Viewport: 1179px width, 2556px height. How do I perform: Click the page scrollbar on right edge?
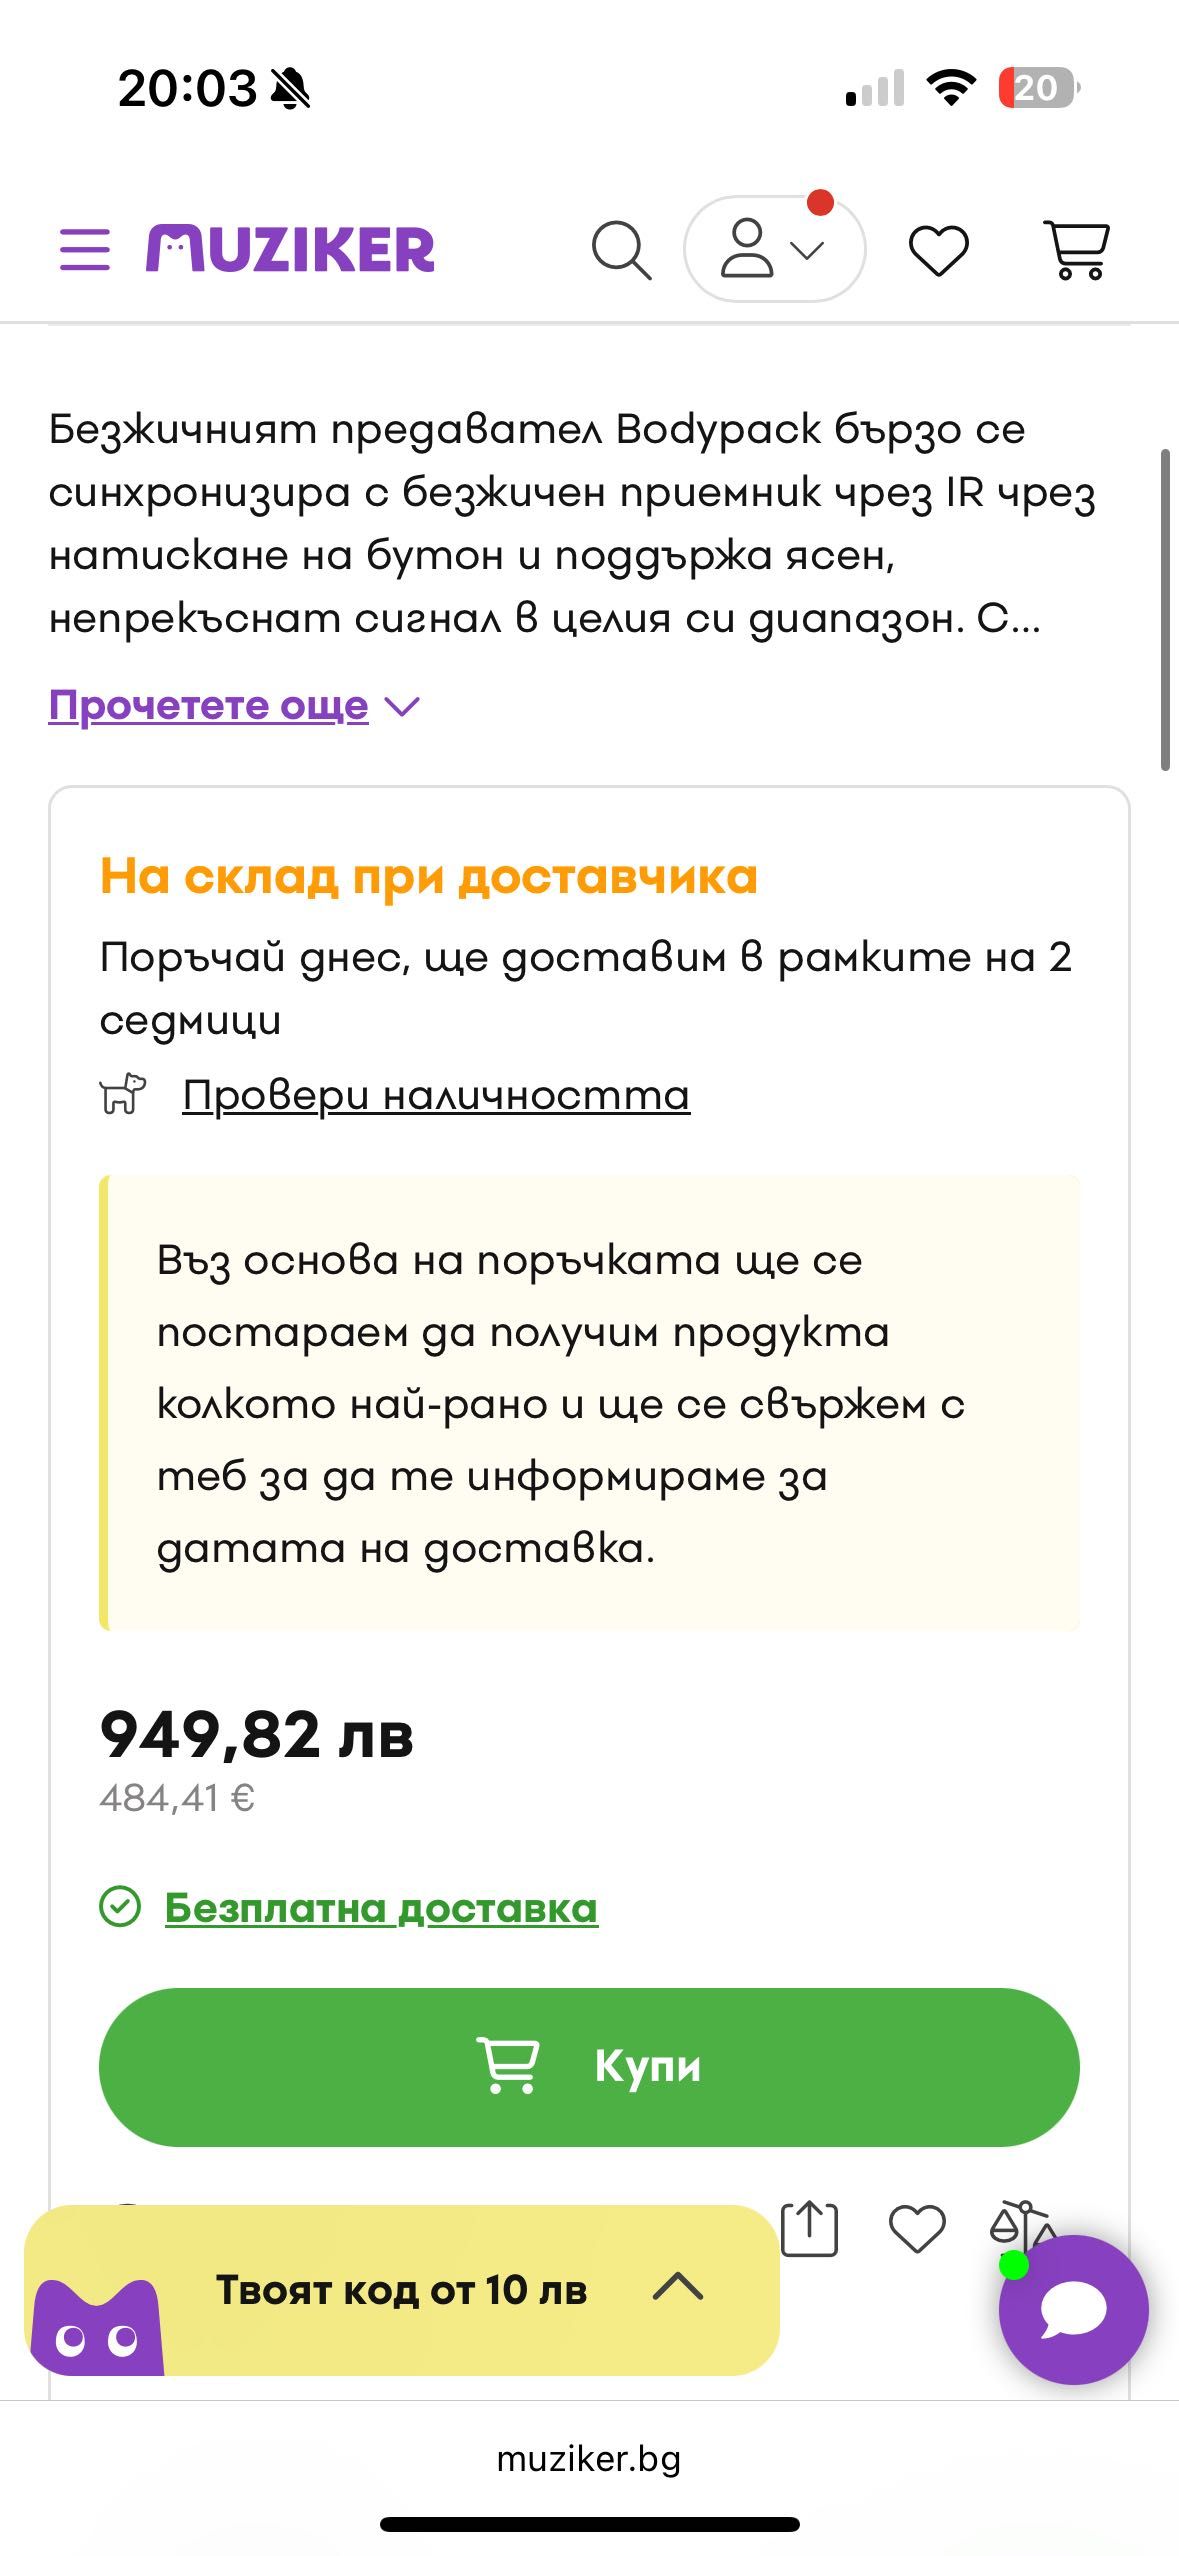coord(1165,610)
